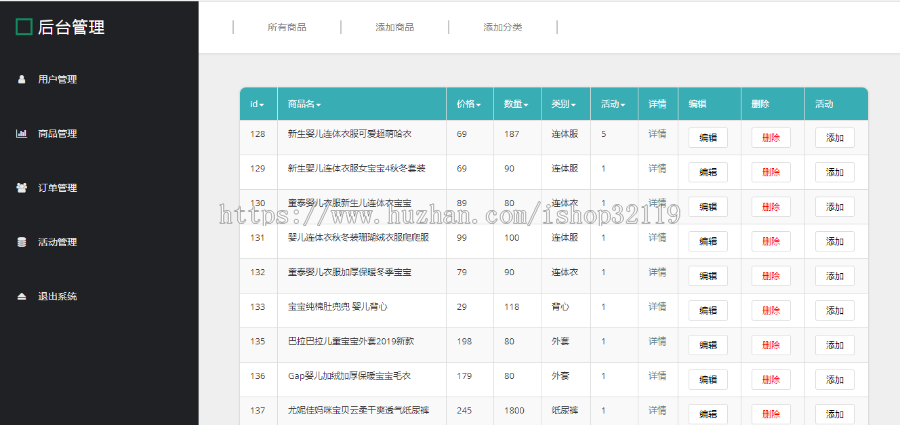This screenshot has width=900, height=425.
Task: Open 详情 link for product 128
Action: tap(657, 134)
